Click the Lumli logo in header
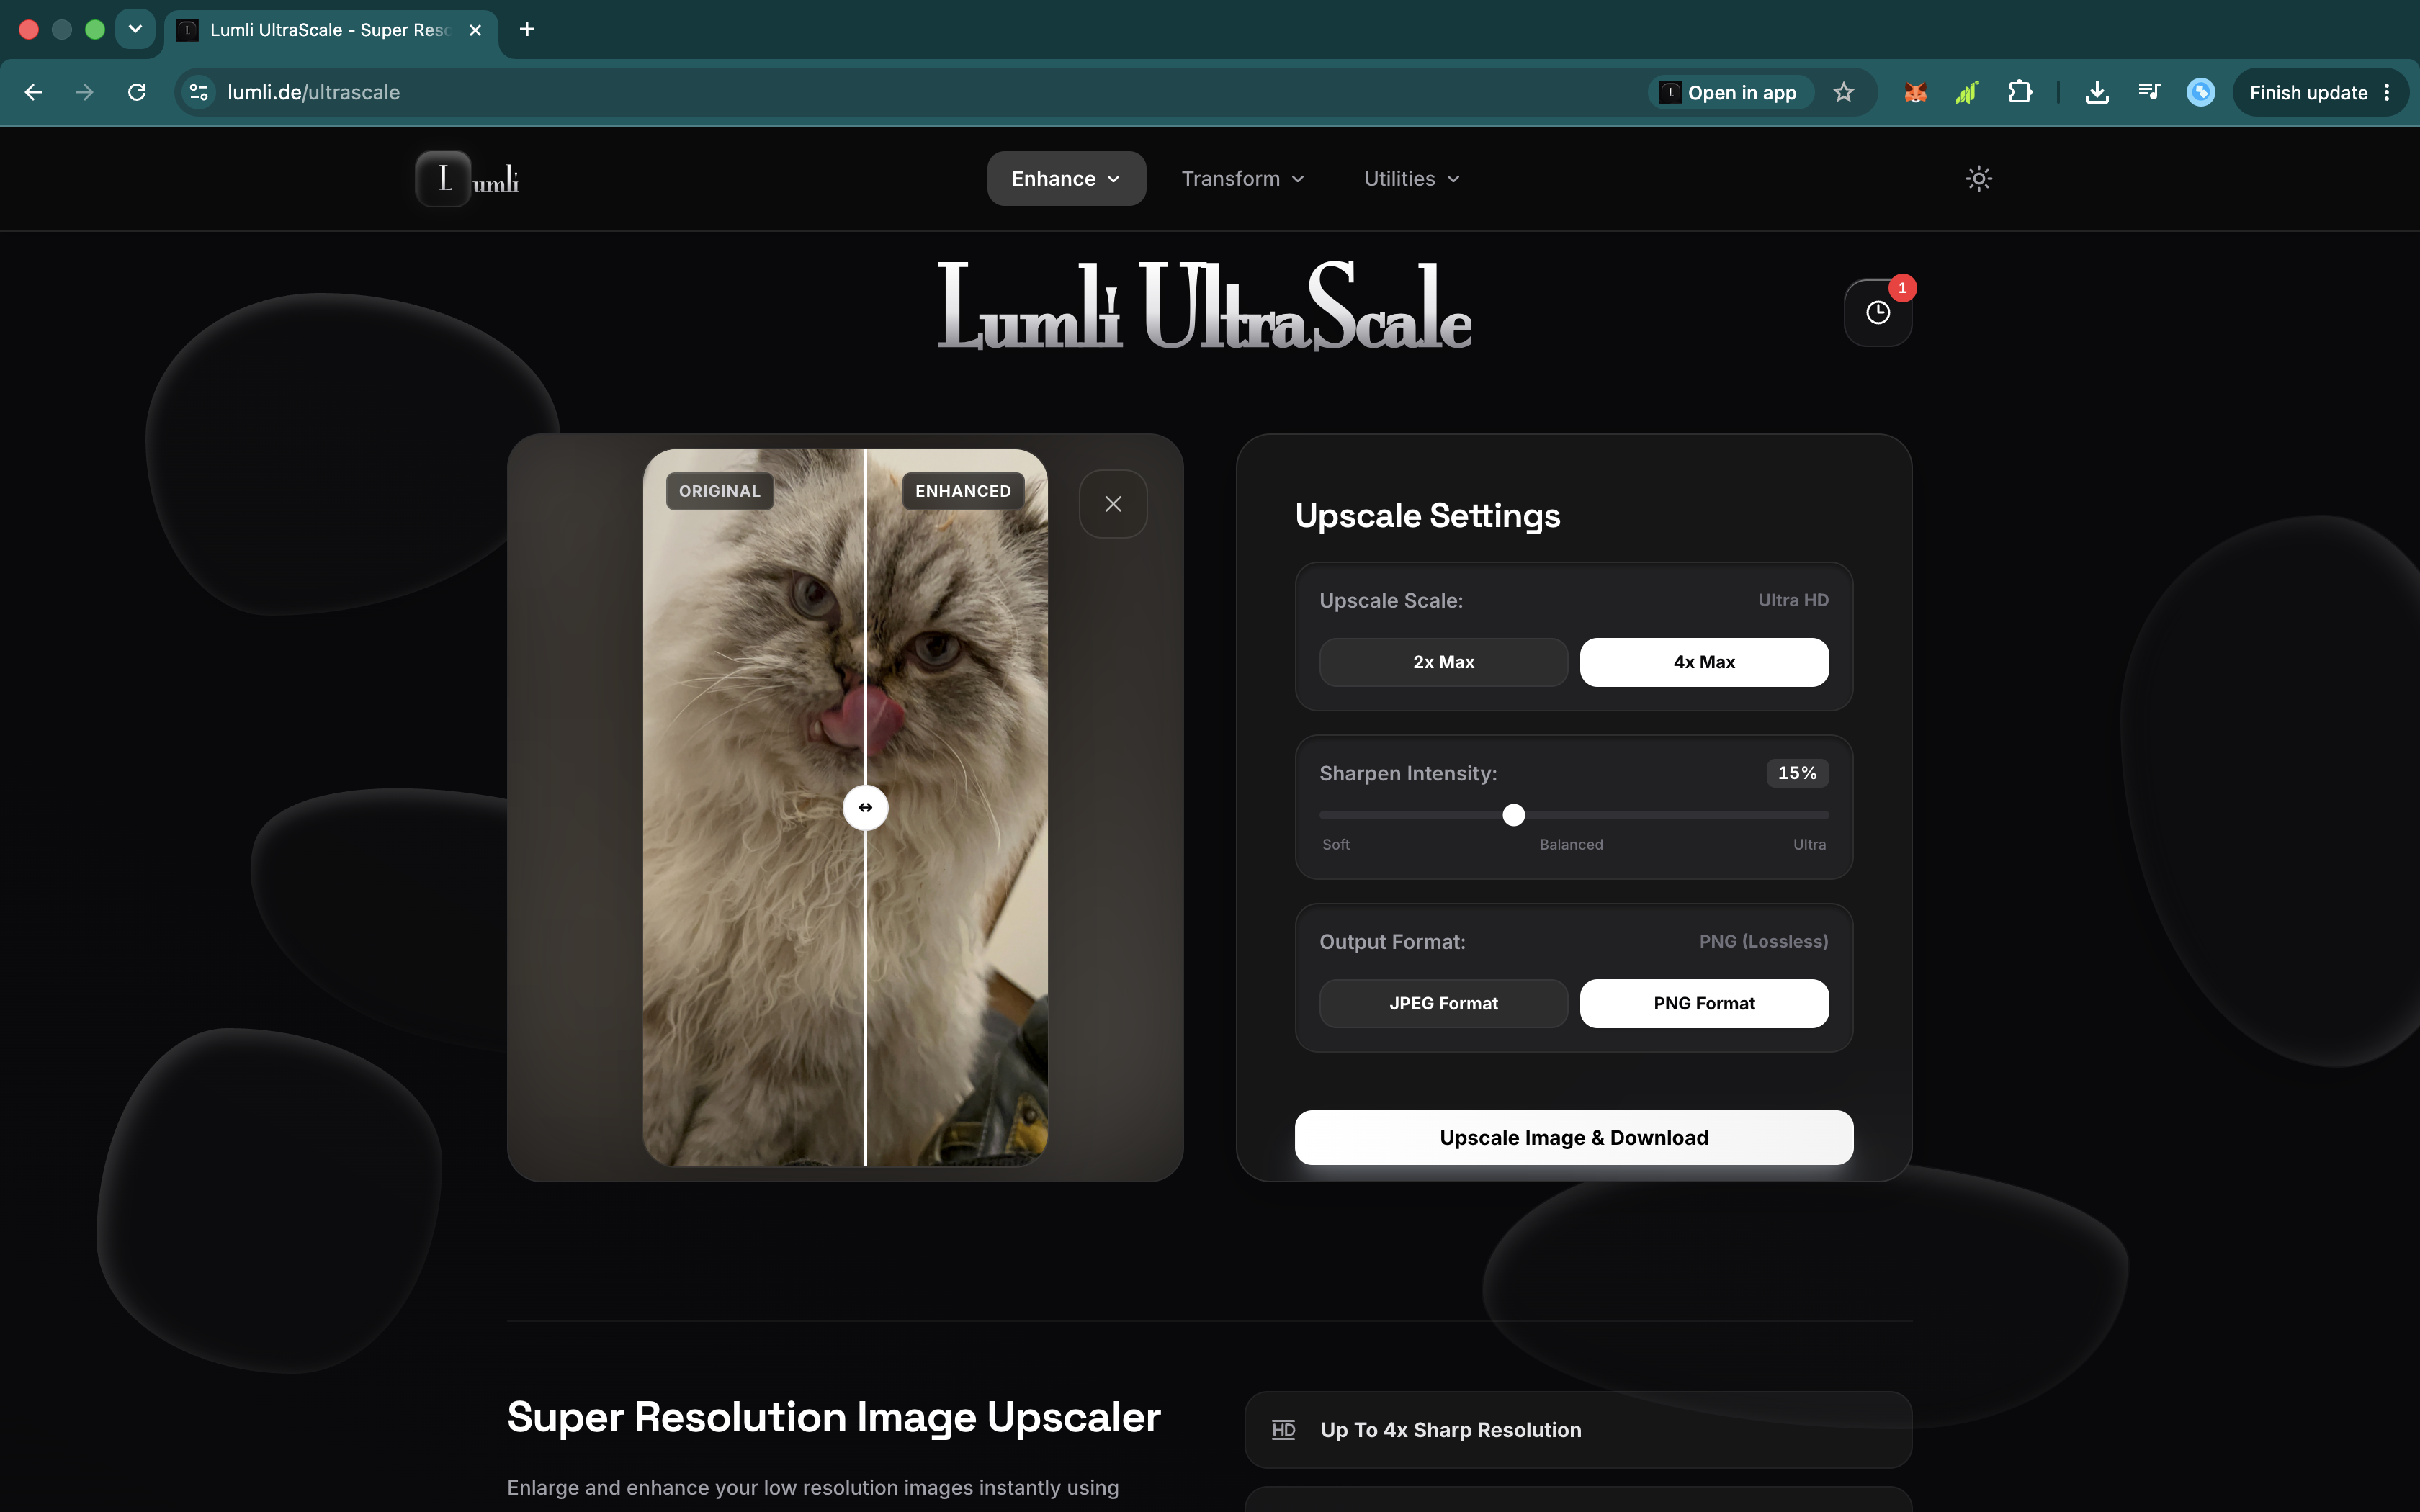2420x1512 pixels. pyautogui.click(x=468, y=179)
